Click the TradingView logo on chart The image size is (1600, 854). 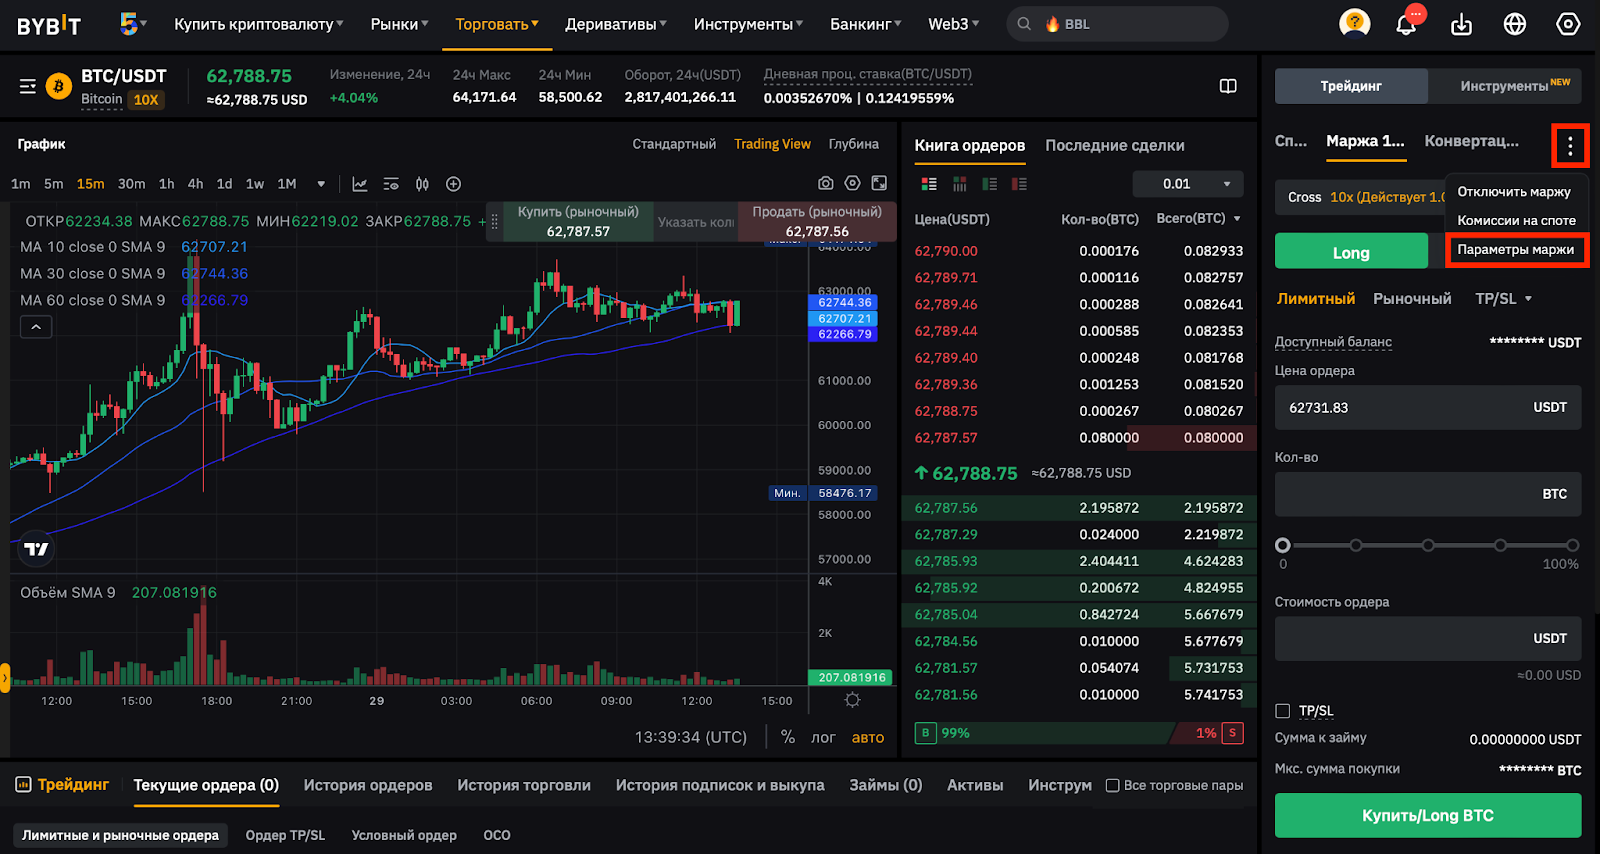pos(36,548)
